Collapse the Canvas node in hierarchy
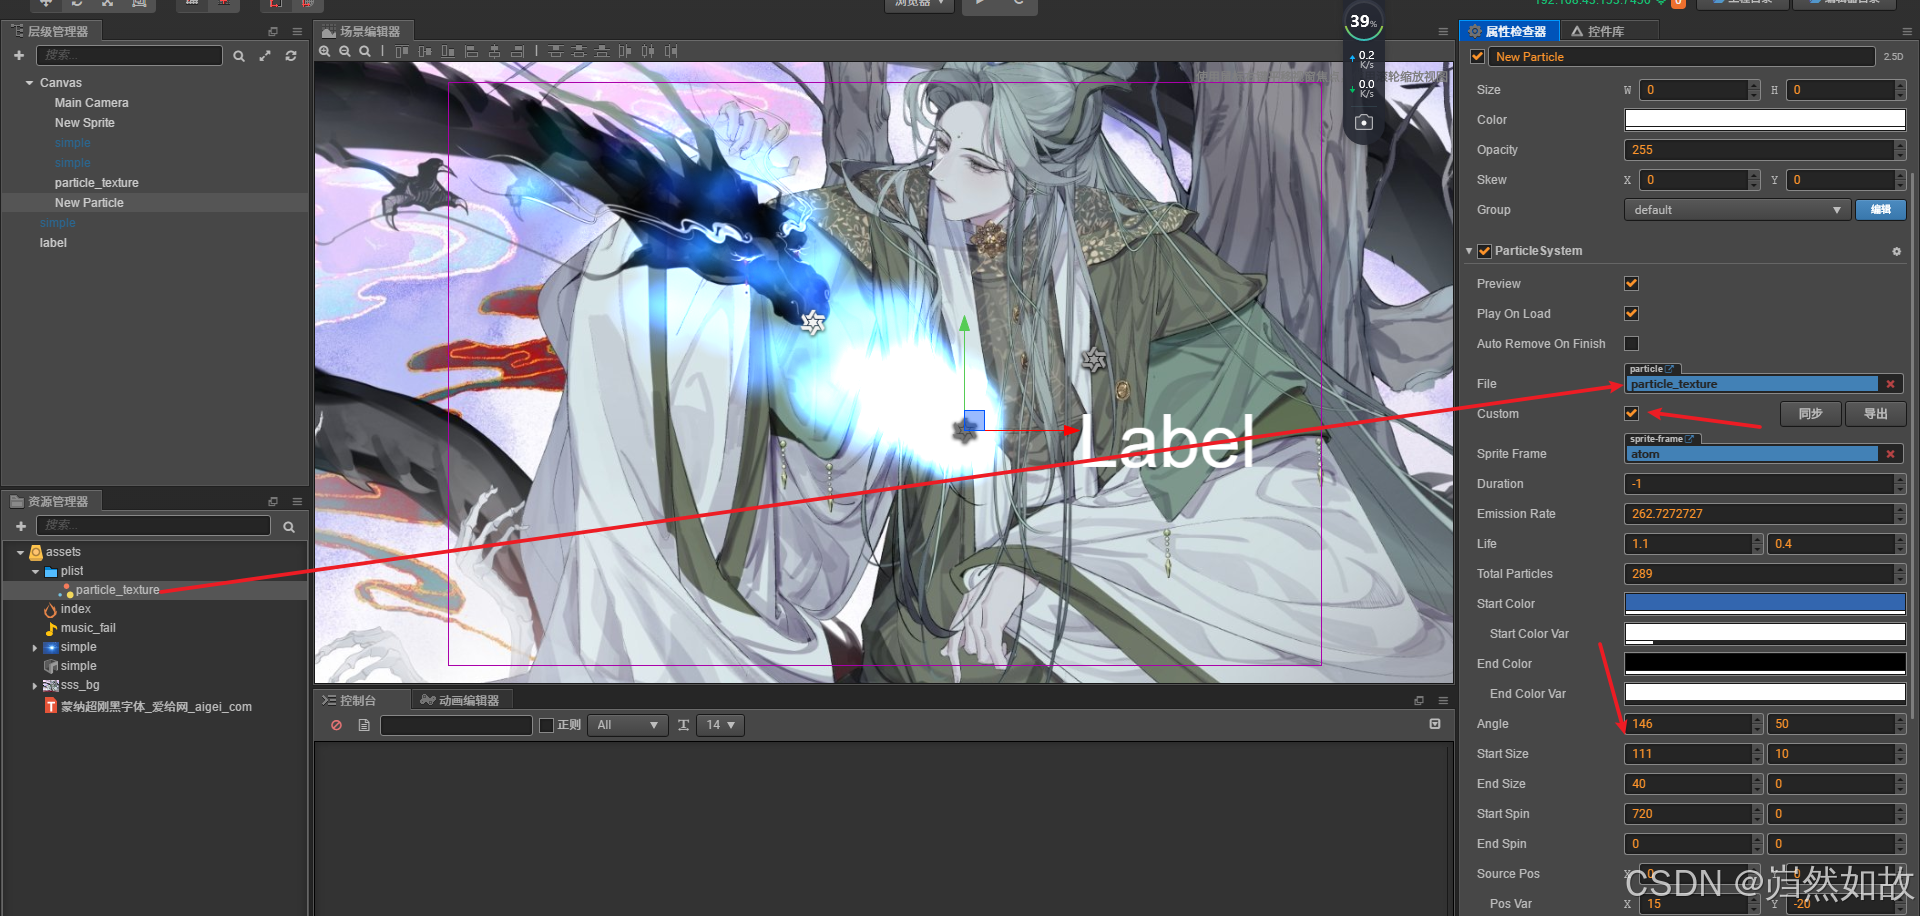Viewport: 1920px width, 916px height. tap(29, 83)
